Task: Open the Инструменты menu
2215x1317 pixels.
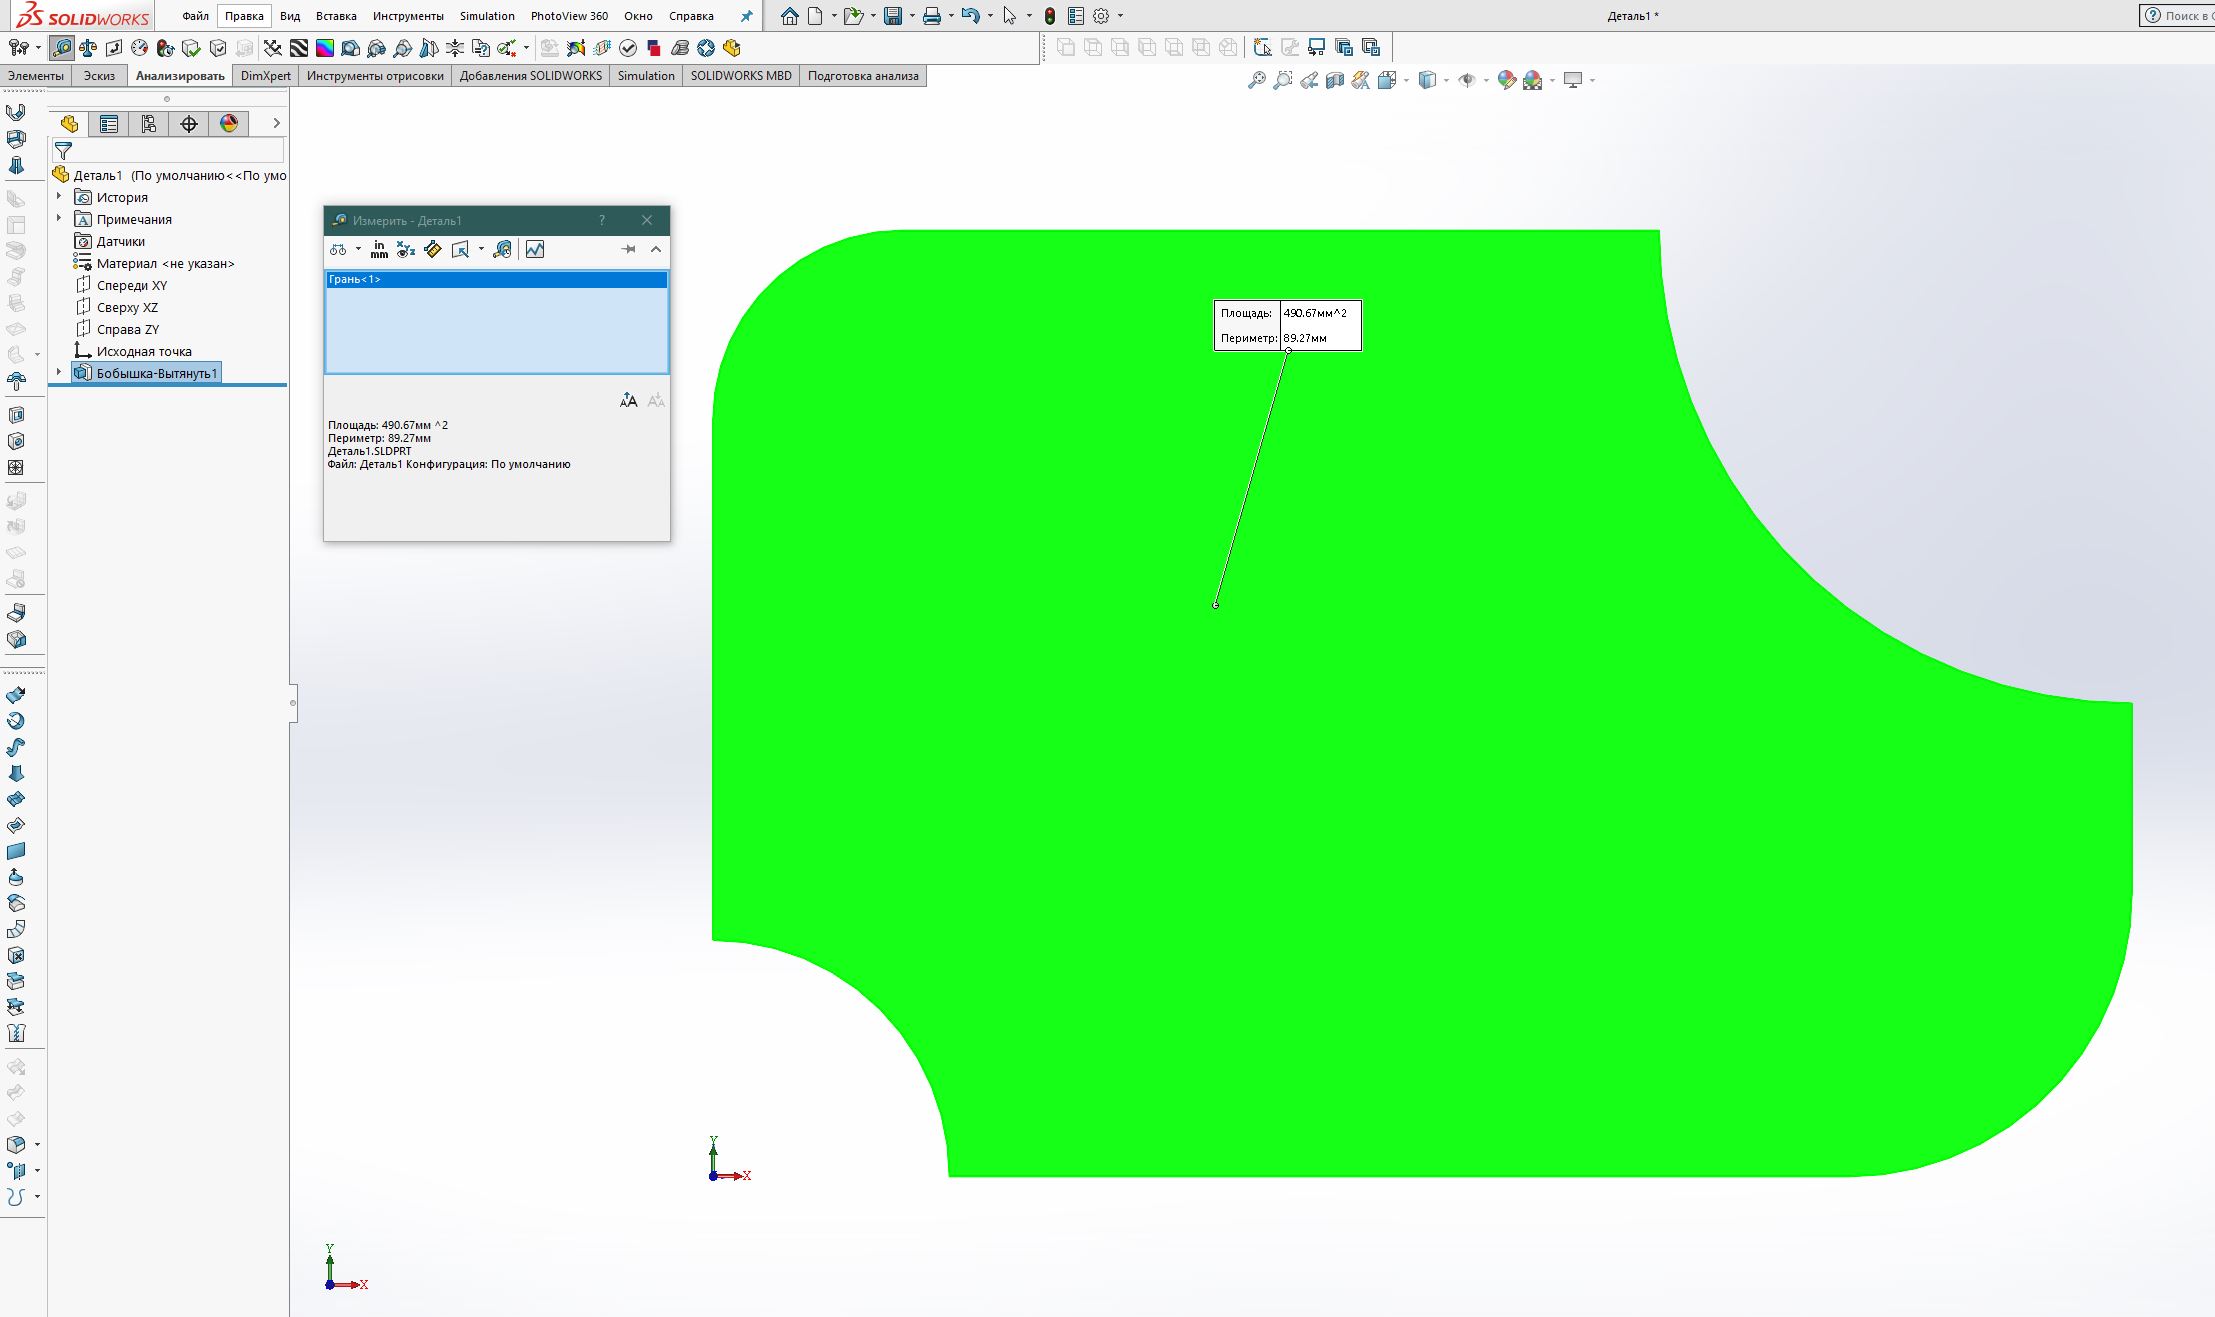Action: pyautogui.click(x=408, y=16)
